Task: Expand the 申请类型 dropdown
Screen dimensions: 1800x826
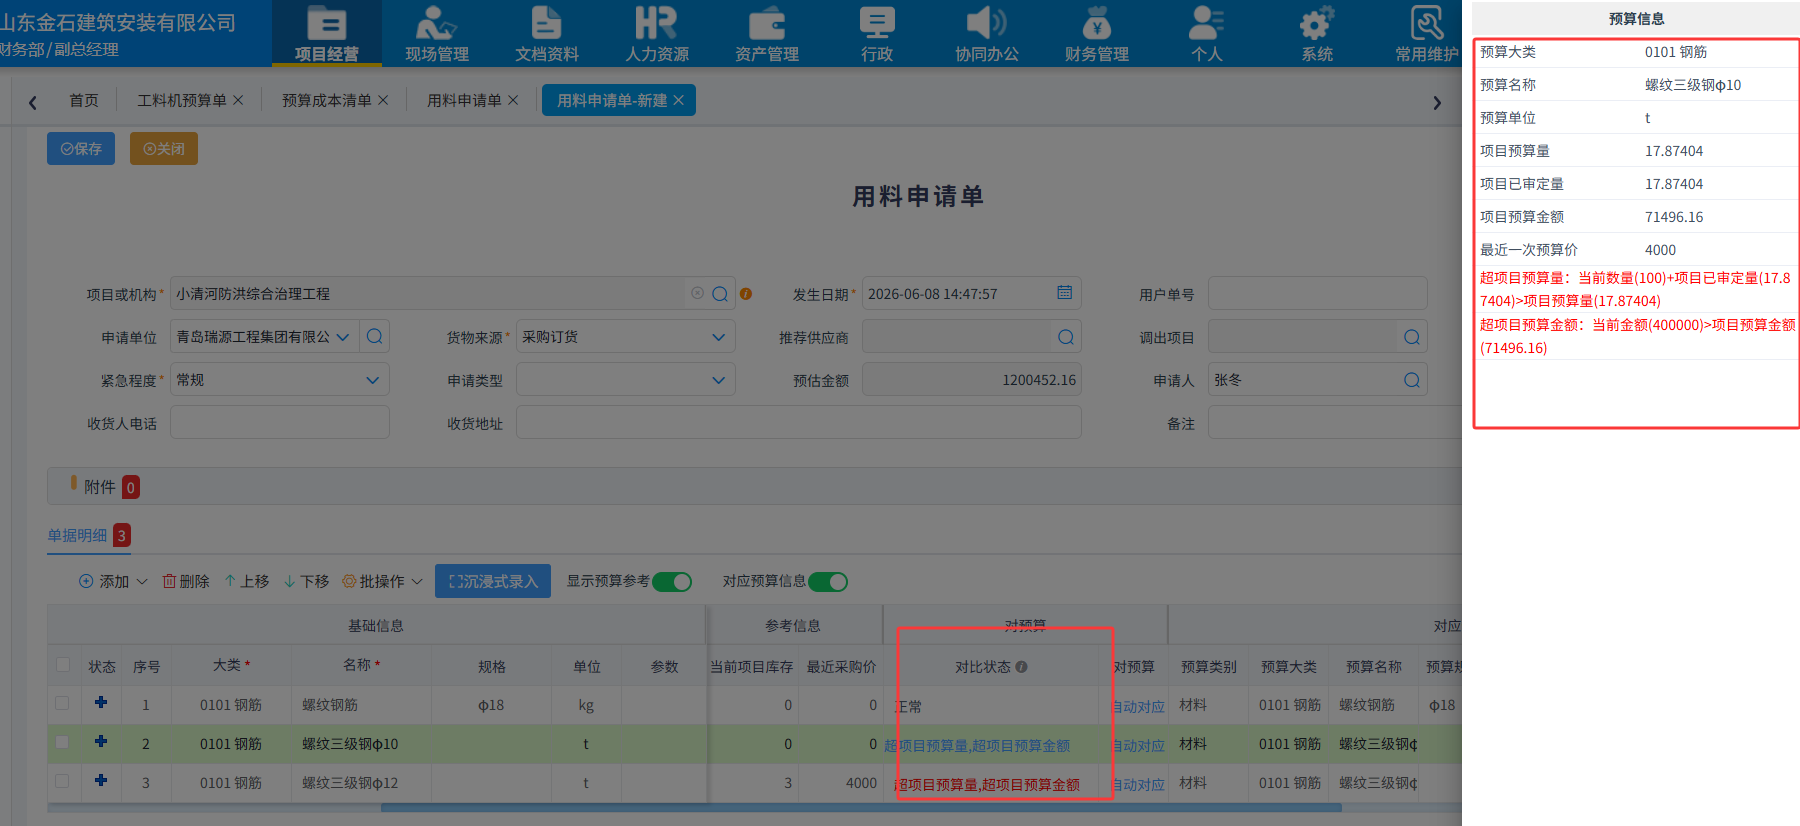Action: [718, 380]
